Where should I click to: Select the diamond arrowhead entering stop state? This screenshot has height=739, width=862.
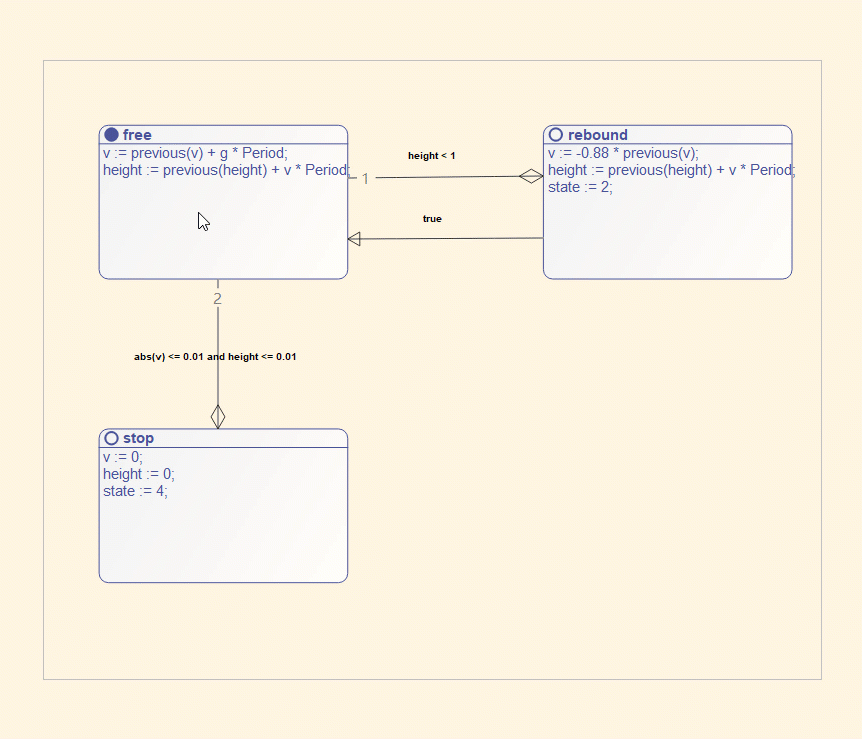(x=218, y=416)
